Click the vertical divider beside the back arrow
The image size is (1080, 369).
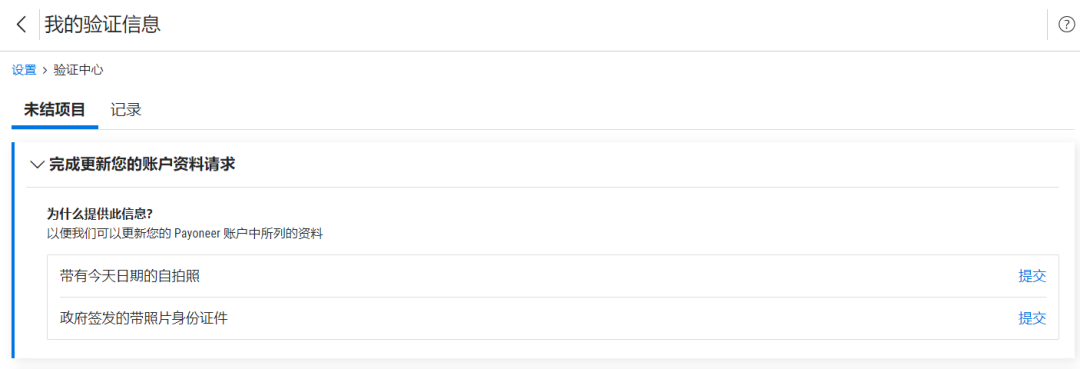point(39,25)
